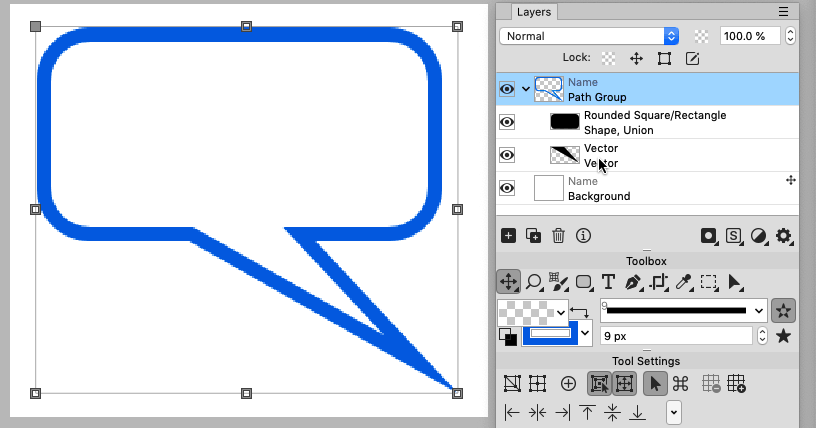Image resolution: width=816 pixels, height=428 pixels.
Task: Select the Background layer thumbnail
Action: (549, 188)
